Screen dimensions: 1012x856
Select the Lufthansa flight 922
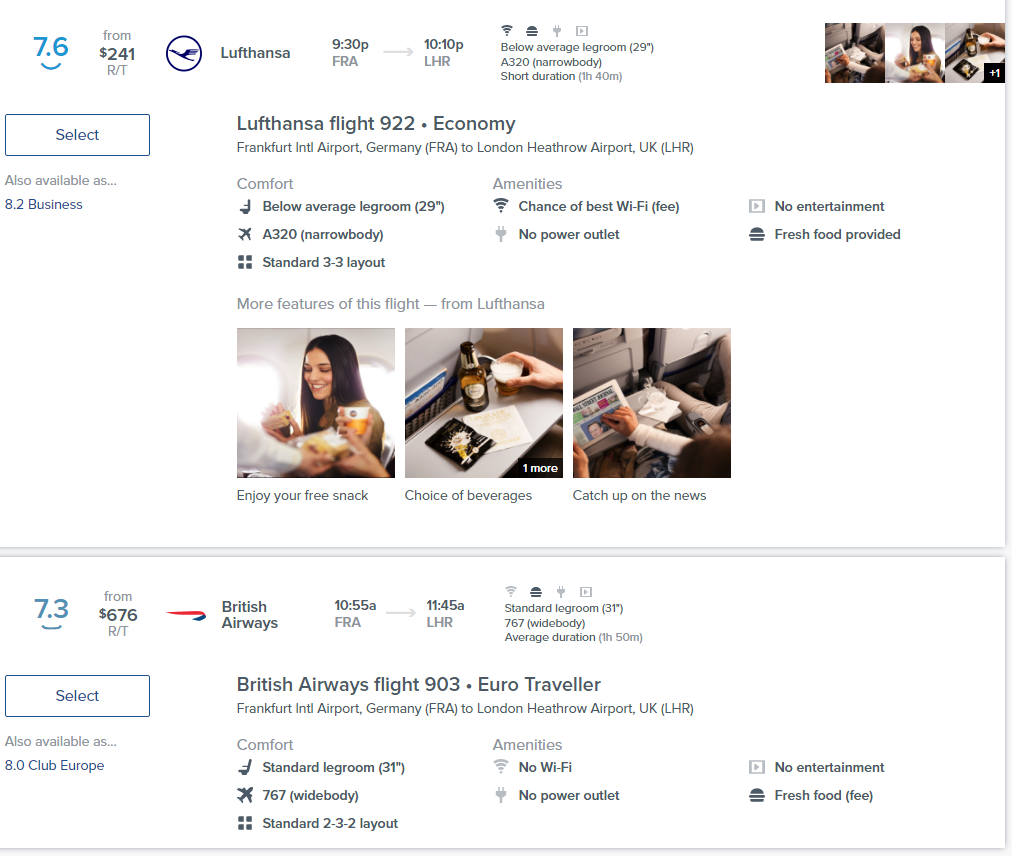(x=77, y=135)
